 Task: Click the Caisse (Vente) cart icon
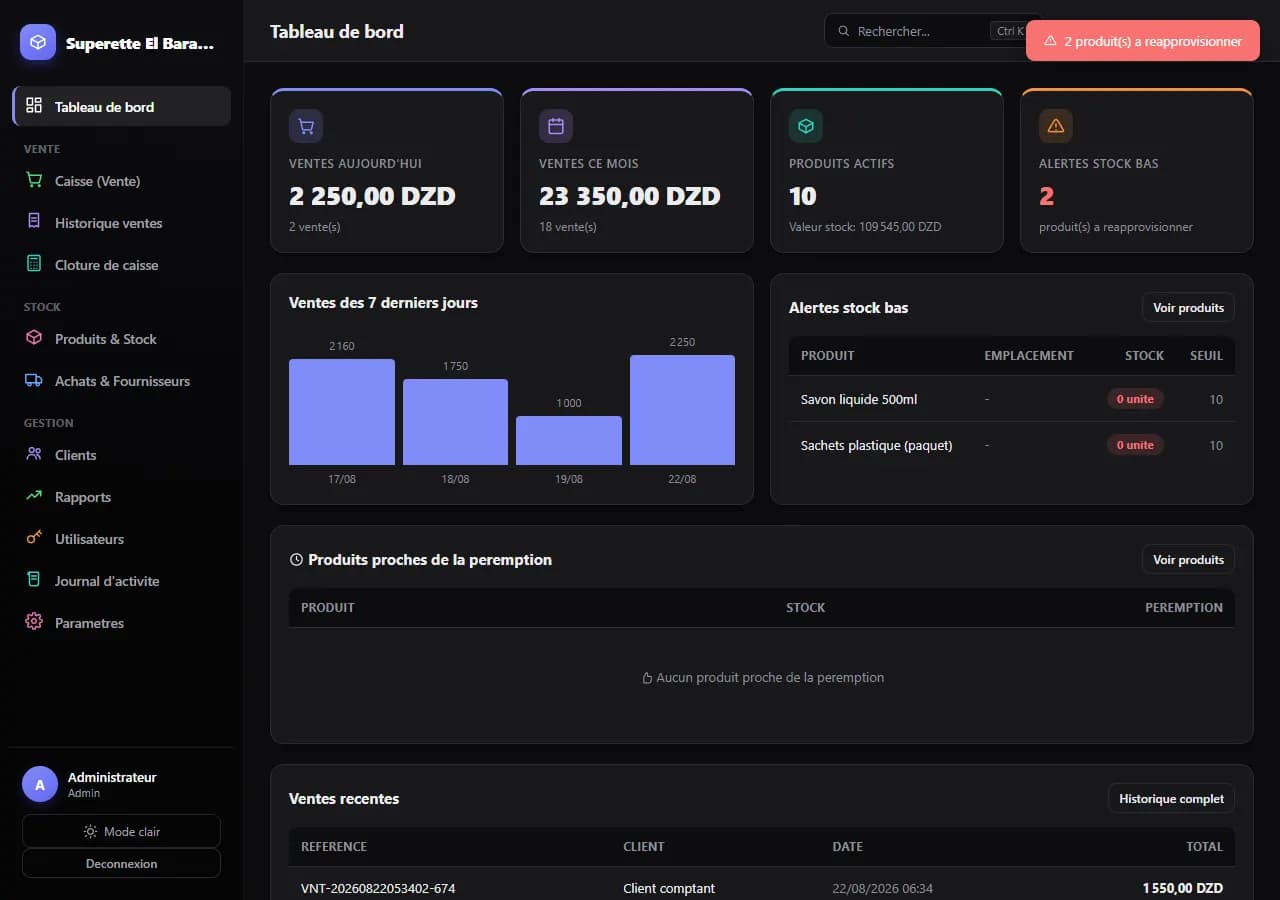pyautogui.click(x=34, y=181)
